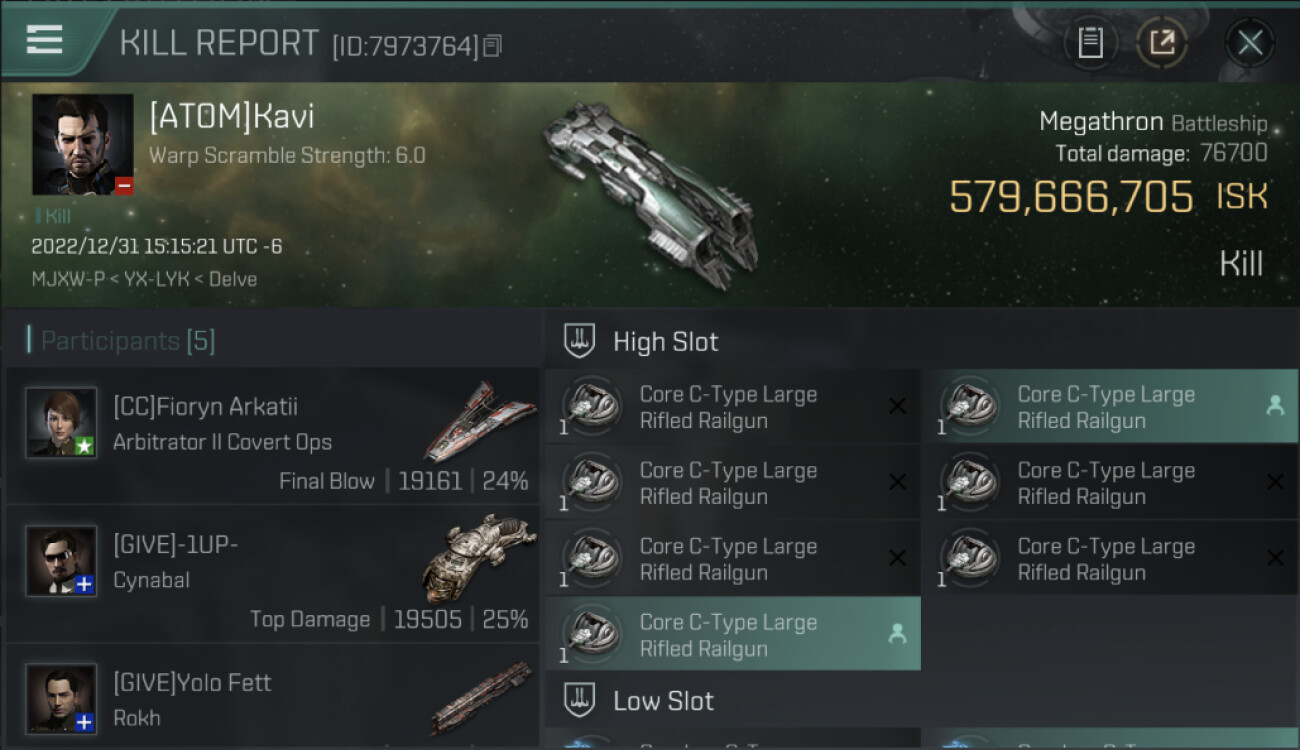This screenshot has width=1300, height=750.
Task: Open the hamburger menu
Action: pos(45,40)
